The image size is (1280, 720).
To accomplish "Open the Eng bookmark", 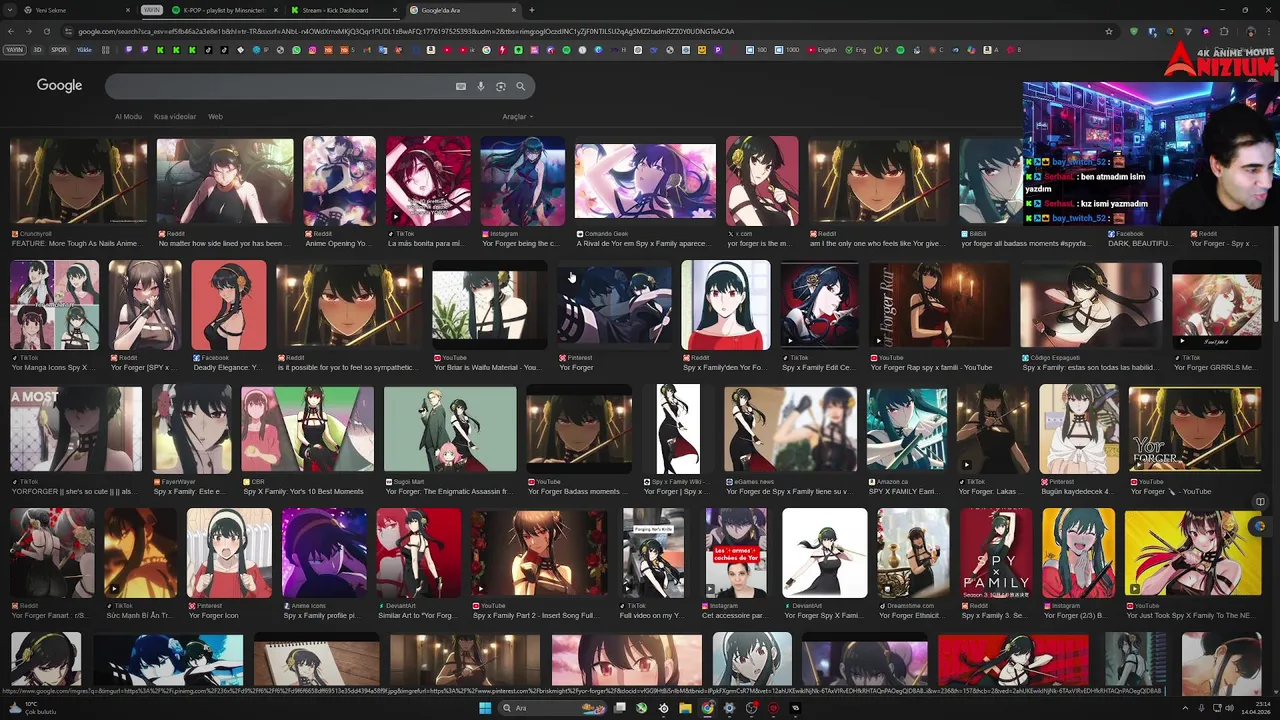I will pyautogui.click(x=856, y=50).
